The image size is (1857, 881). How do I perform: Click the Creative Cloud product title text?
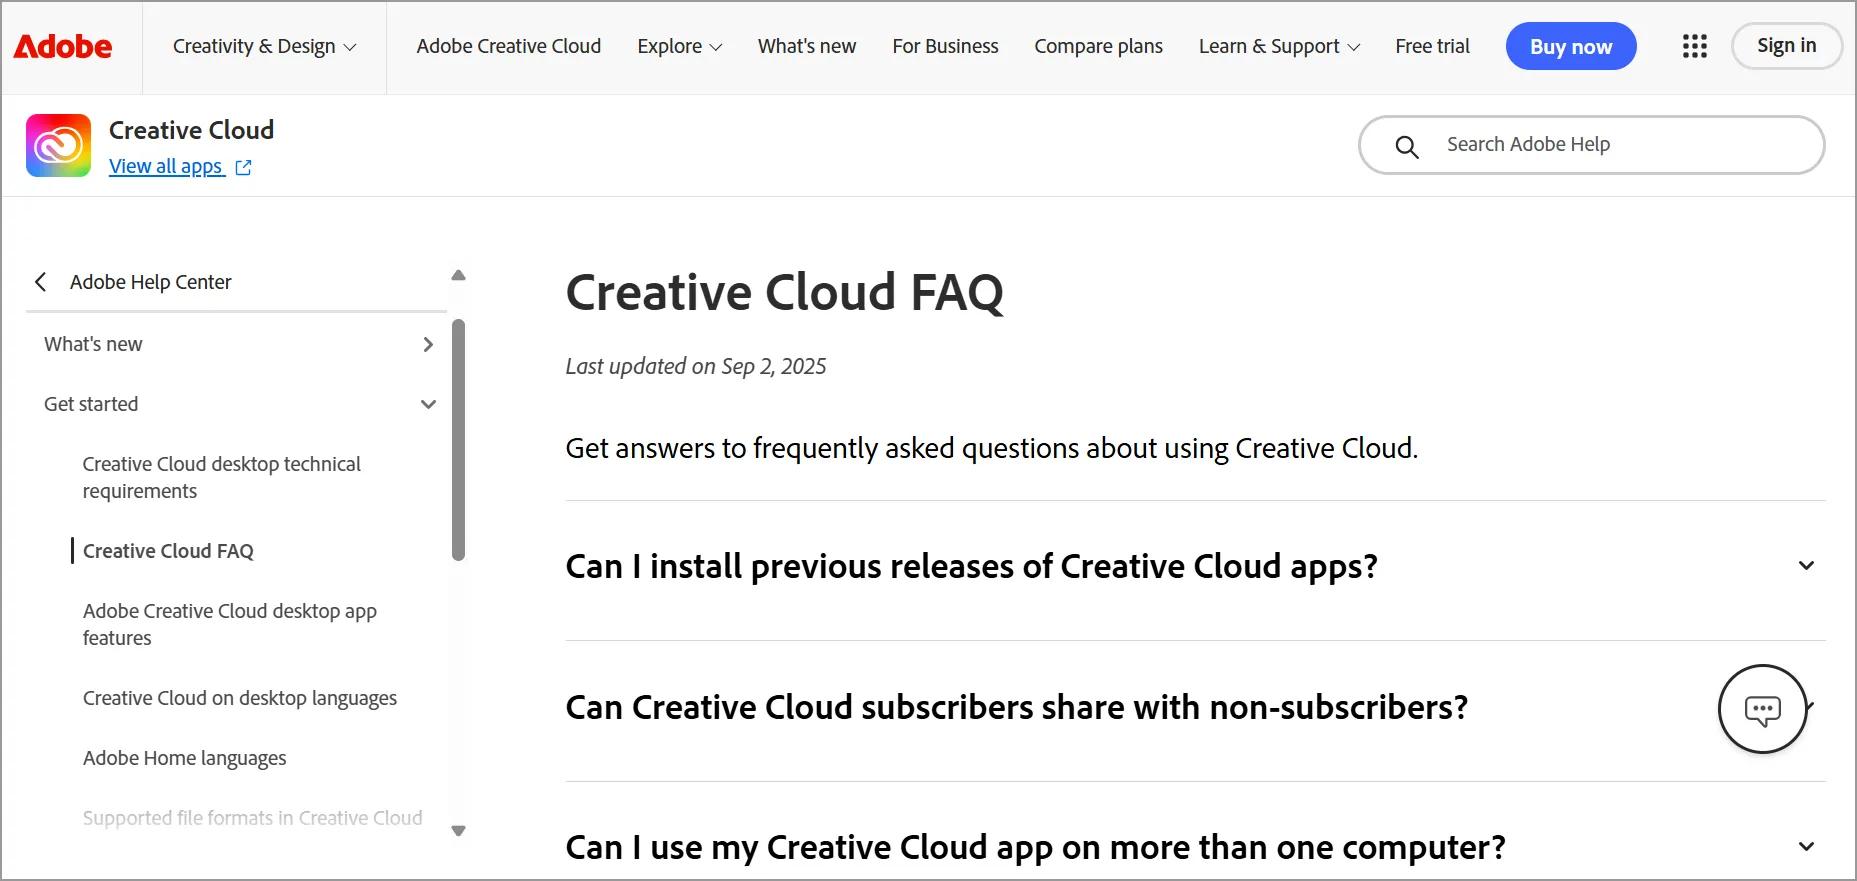(x=191, y=130)
